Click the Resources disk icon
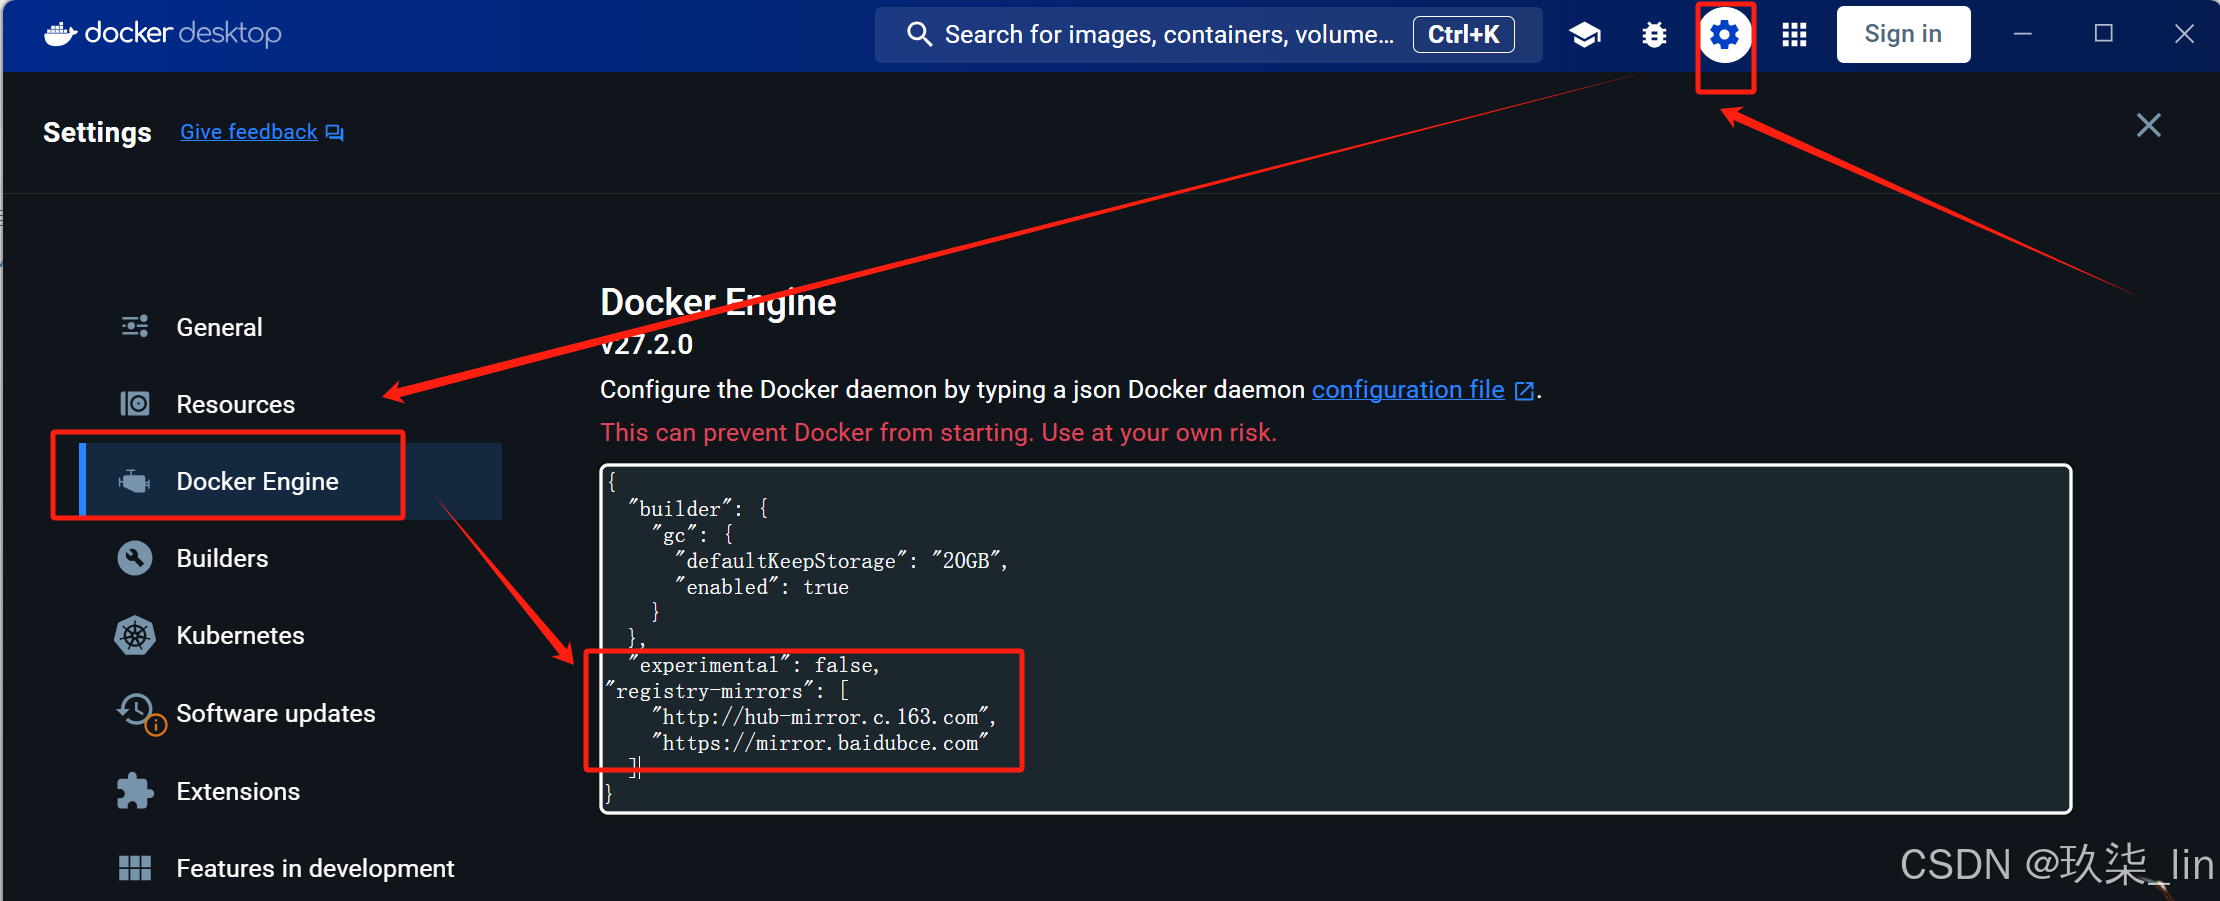The height and width of the screenshot is (901, 2220). click(135, 403)
